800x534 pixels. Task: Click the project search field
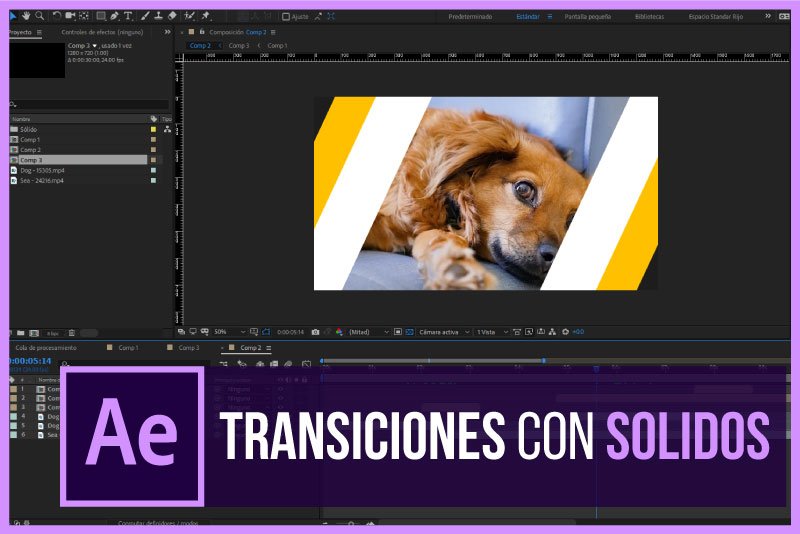(89, 105)
